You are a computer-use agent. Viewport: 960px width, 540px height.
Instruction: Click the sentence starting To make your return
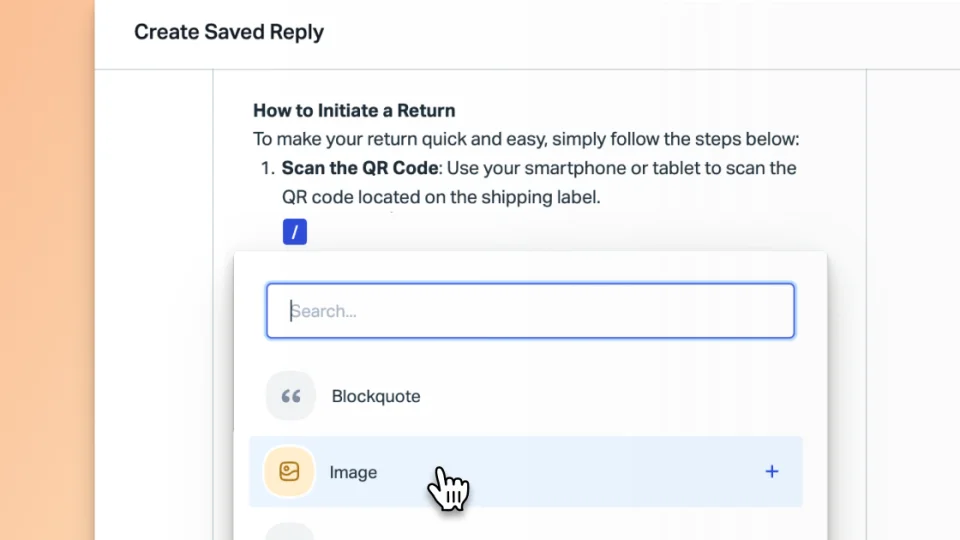coord(525,139)
